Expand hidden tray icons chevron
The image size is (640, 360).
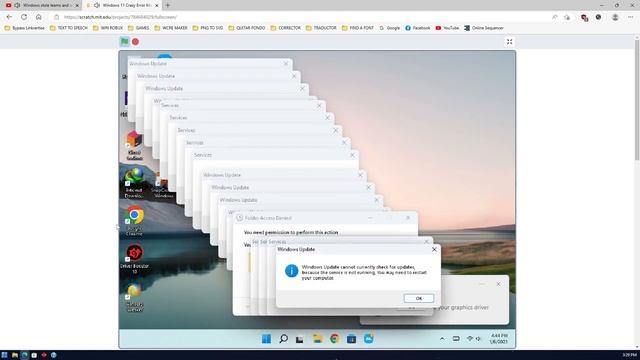(442, 339)
